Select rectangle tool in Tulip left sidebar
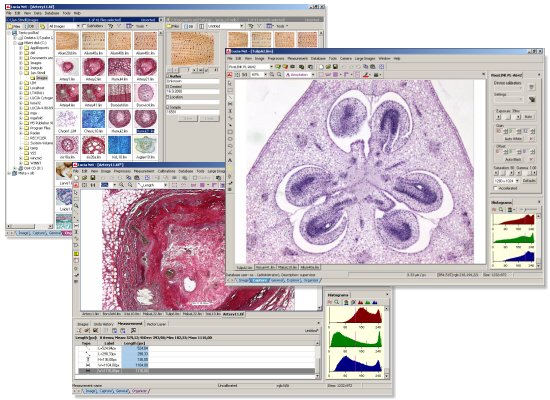The height and width of the screenshot is (400, 550). pyautogui.click(x=230, y=132)
